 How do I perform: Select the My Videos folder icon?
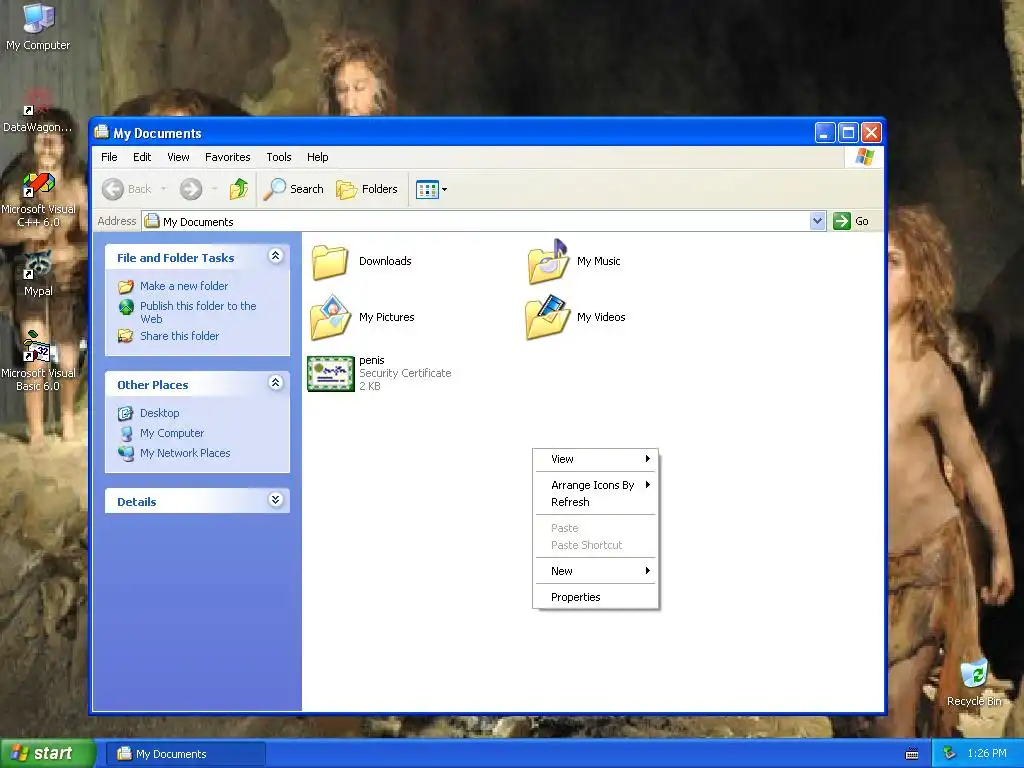click(x=548, y=317)
